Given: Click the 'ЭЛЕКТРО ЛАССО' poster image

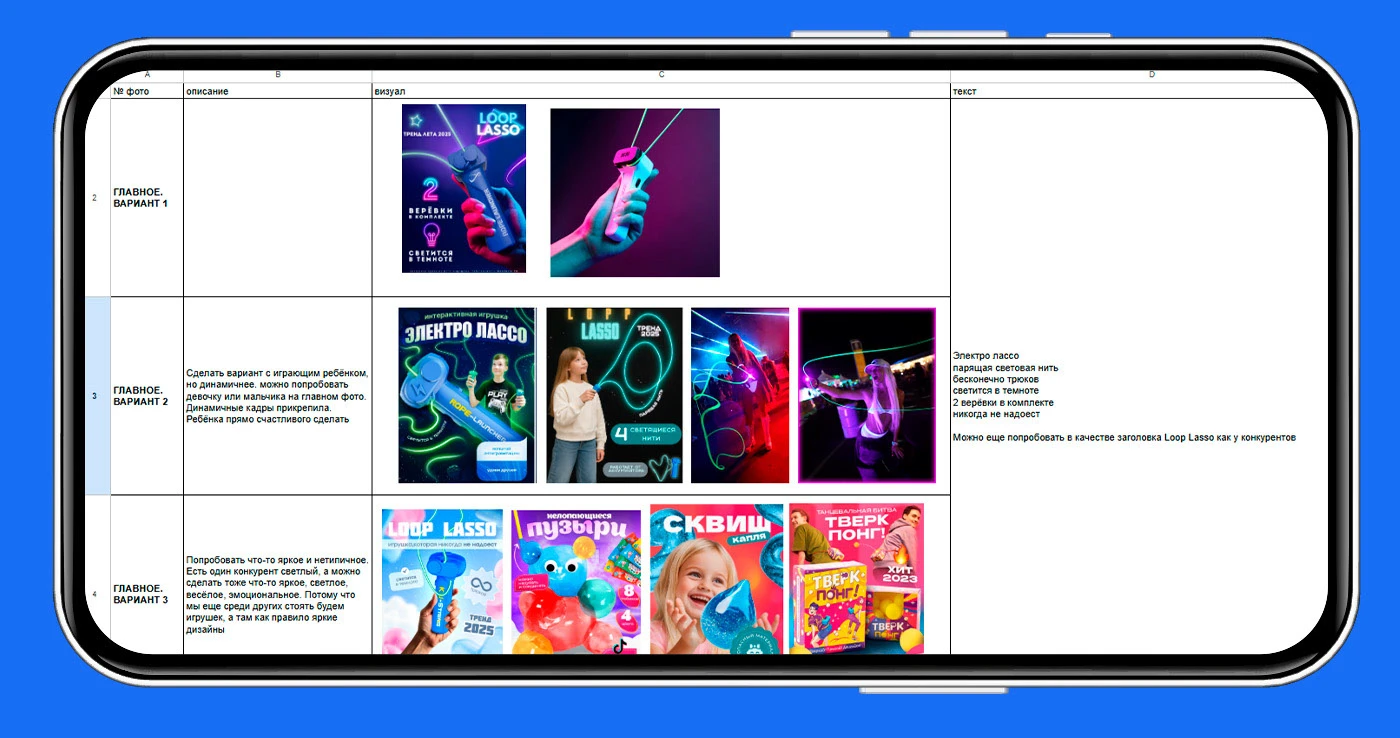Looking at the screenshot, I should pos(467,395).
